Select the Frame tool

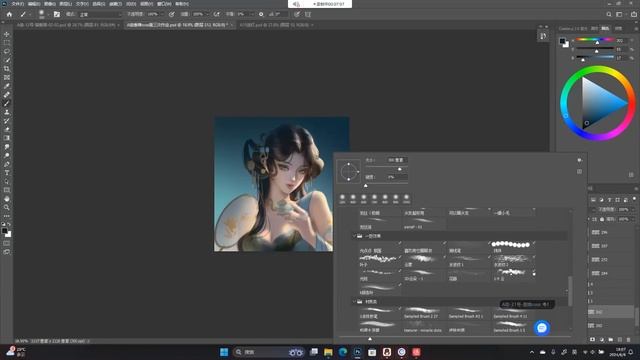(x=7, y=77)
